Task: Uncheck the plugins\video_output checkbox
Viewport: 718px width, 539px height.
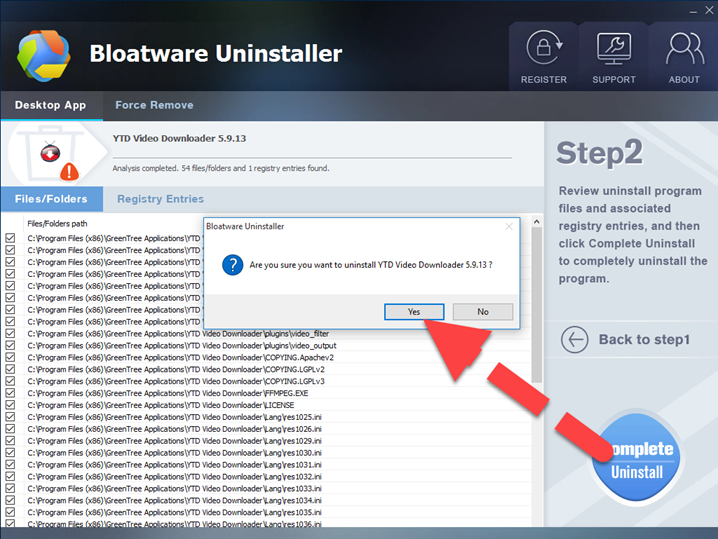Action: click(x=10, y=345)
